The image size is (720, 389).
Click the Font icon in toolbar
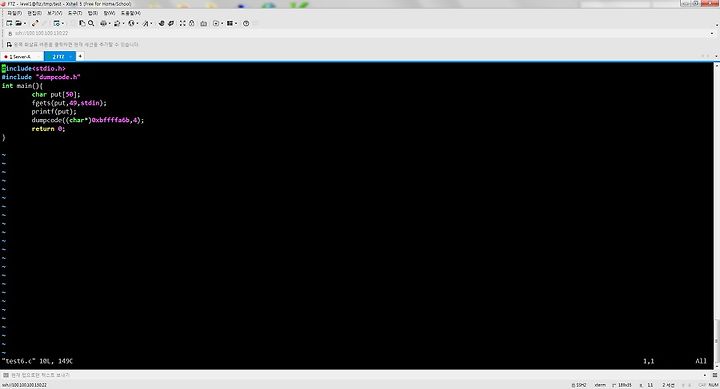click(146, 23)
